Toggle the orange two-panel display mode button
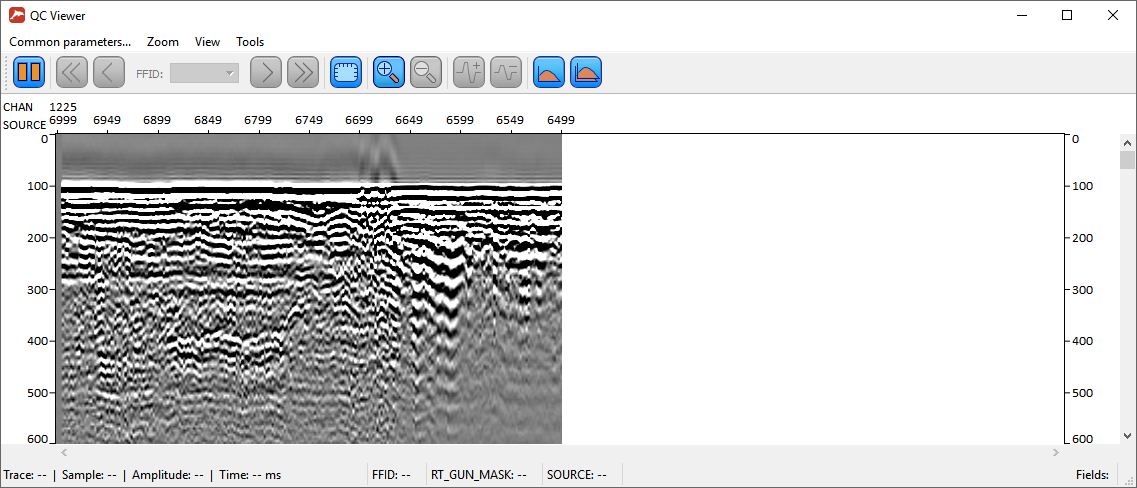This screenshot has height=488, width=1137. tap(29, 73)
